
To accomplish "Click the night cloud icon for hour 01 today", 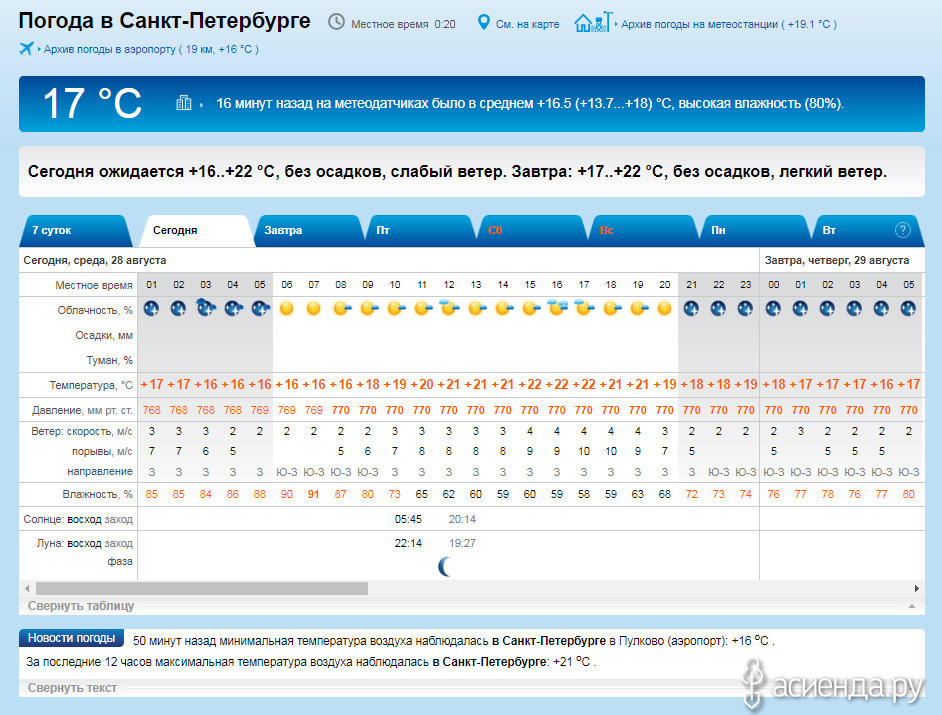I will coord(151,308).
